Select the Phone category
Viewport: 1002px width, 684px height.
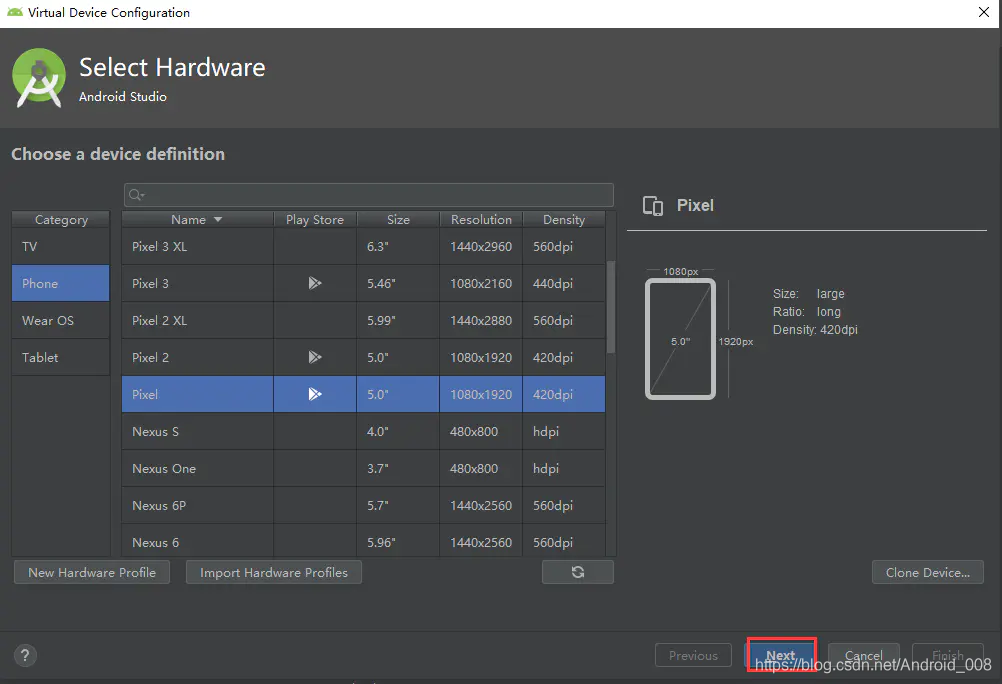pyautogui.click(x=61, y=283)
